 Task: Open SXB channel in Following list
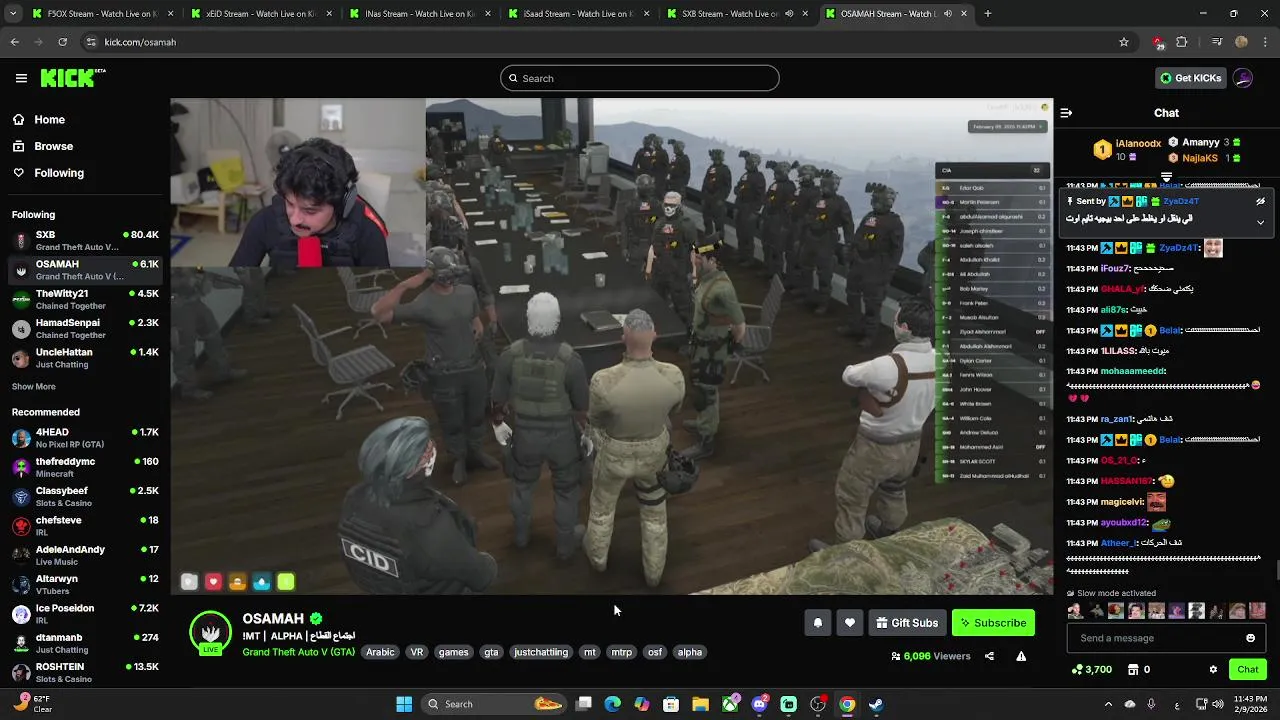85,240
